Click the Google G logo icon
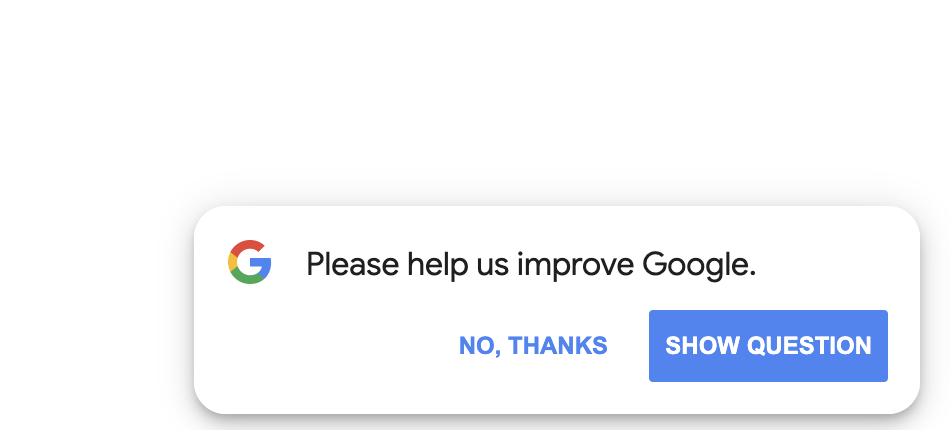This screenshot has height=430, width=950. (250, 263)
